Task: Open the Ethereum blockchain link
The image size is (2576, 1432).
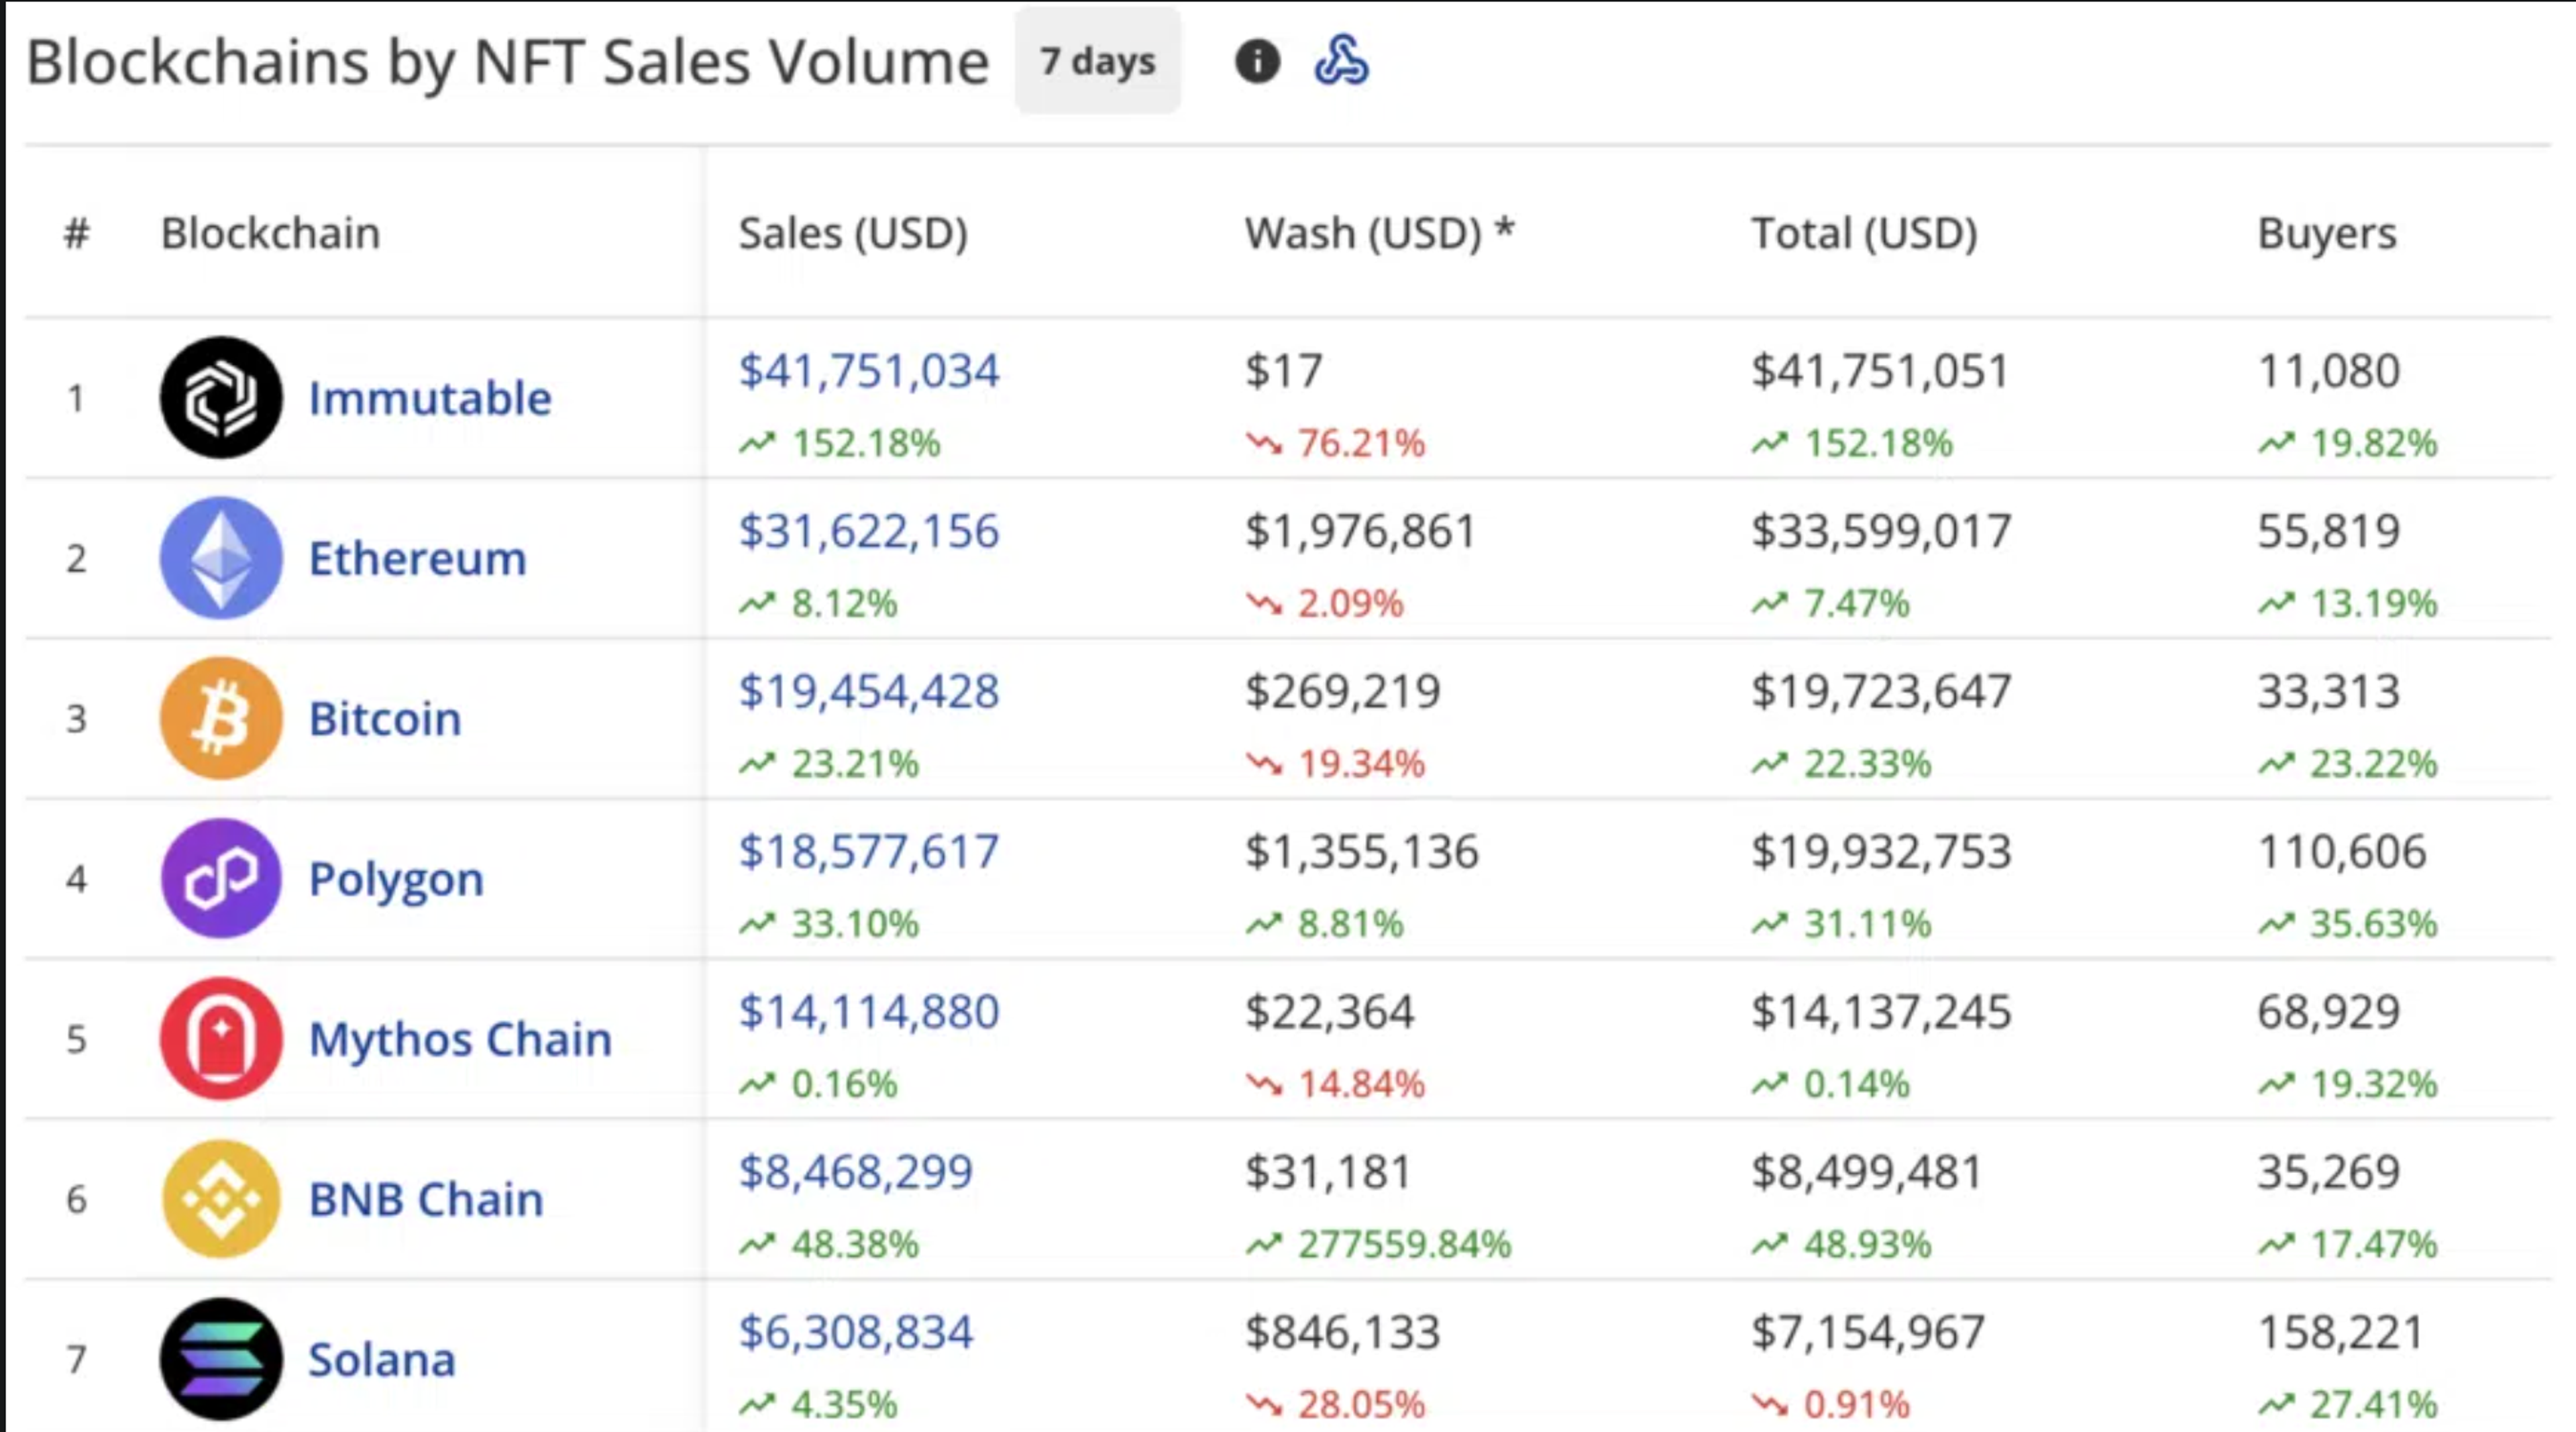Action: 417,558
